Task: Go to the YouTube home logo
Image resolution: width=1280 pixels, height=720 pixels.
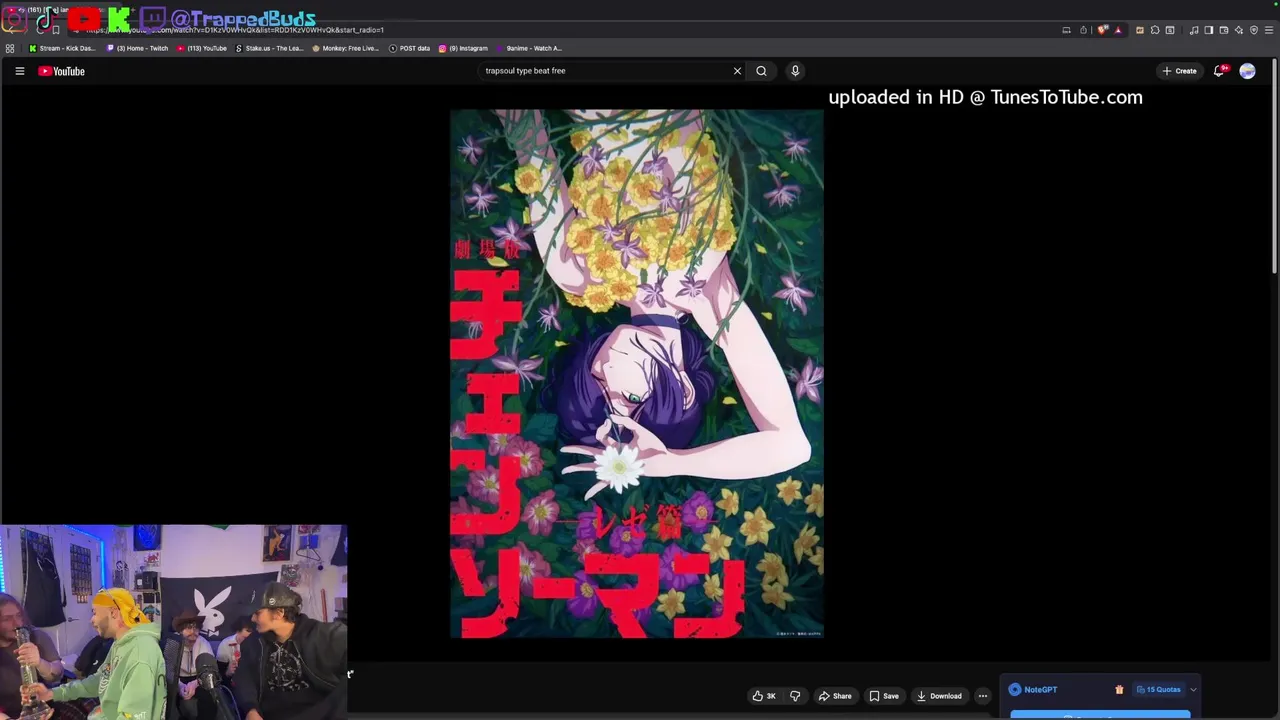Action: pyautogui.click(x=61, y=71)
